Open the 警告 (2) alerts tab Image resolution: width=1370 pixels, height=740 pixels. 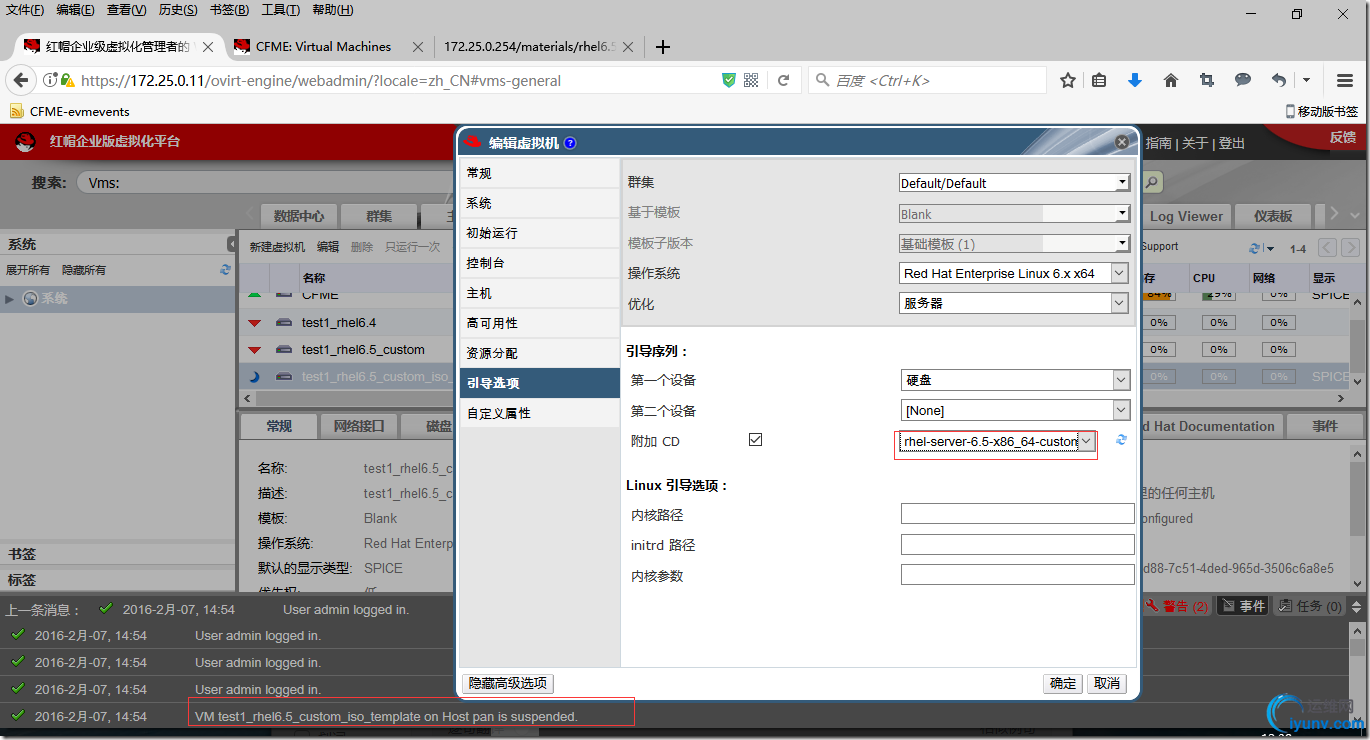tap(1178, 606)
